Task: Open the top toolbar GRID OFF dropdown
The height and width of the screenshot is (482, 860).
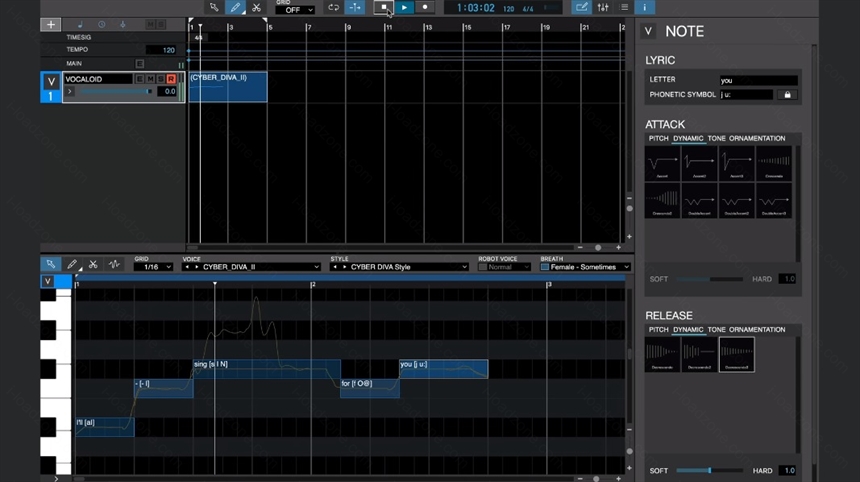Action: 295,10
